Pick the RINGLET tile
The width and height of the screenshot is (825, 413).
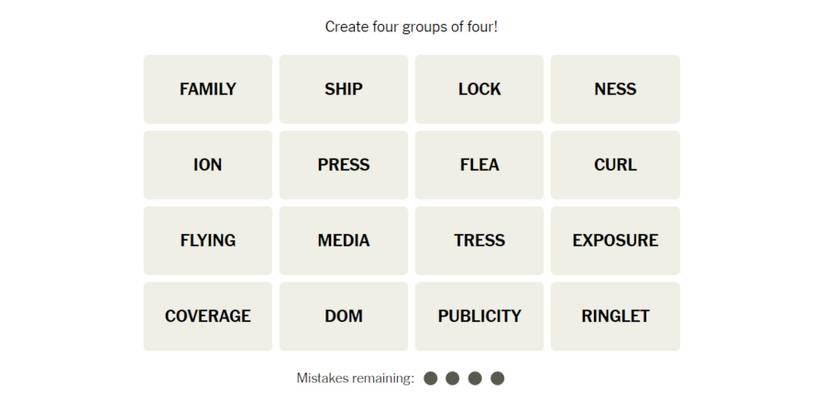[615, 316]
